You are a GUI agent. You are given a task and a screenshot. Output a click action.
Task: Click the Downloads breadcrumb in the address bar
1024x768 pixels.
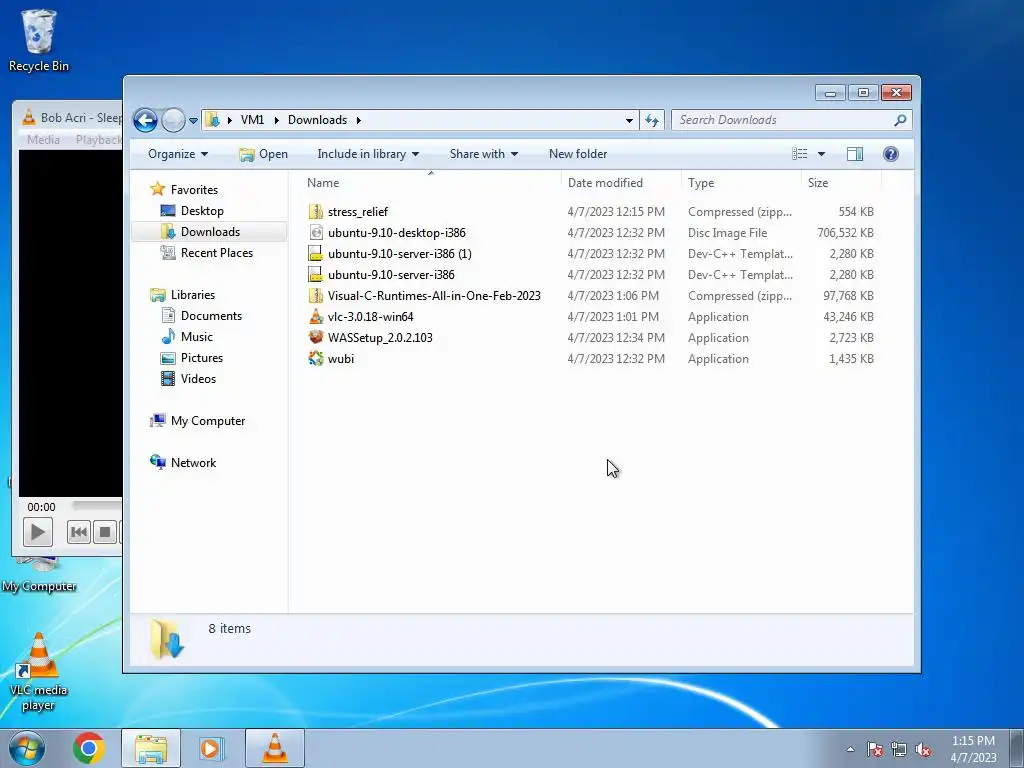(x=317, y=120)
